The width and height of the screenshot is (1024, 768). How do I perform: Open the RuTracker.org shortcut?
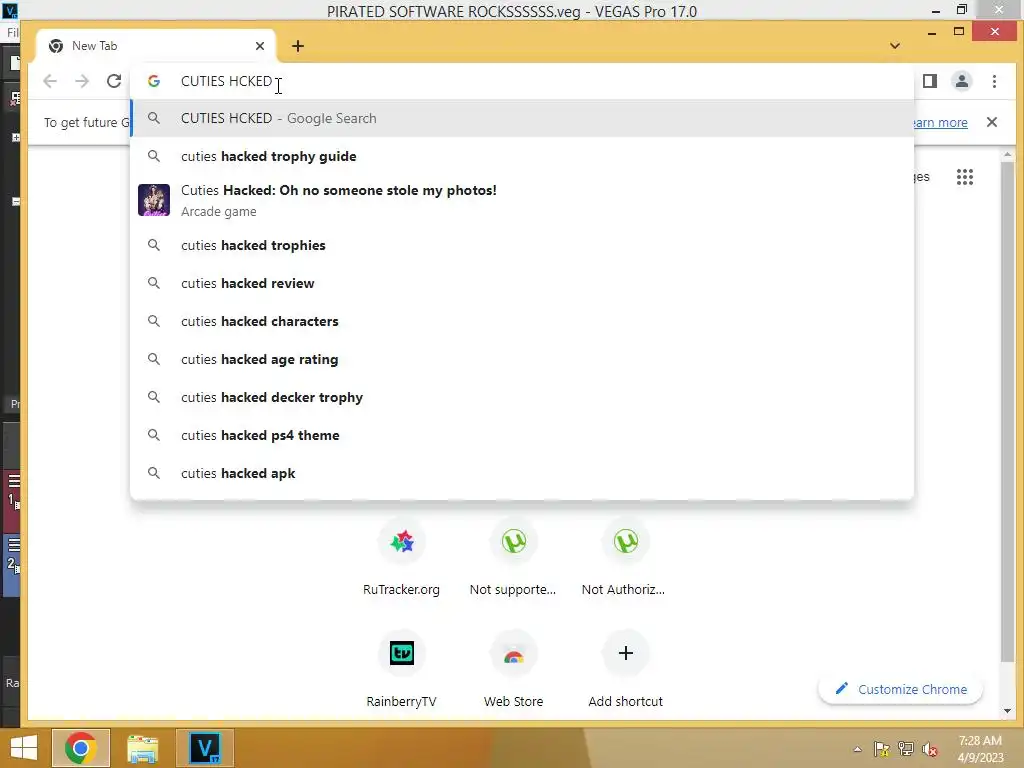(402, 556)
